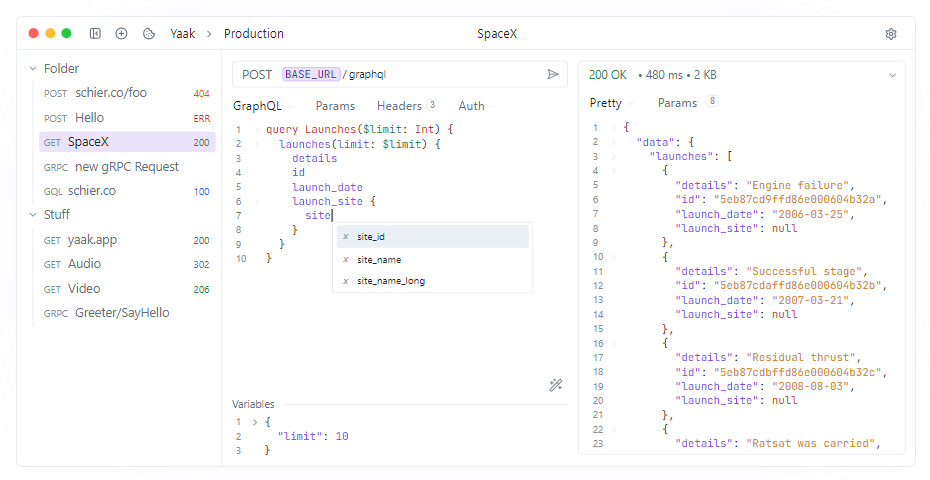
Task: Click the 200 OK status text
Action: coord(608,75)
